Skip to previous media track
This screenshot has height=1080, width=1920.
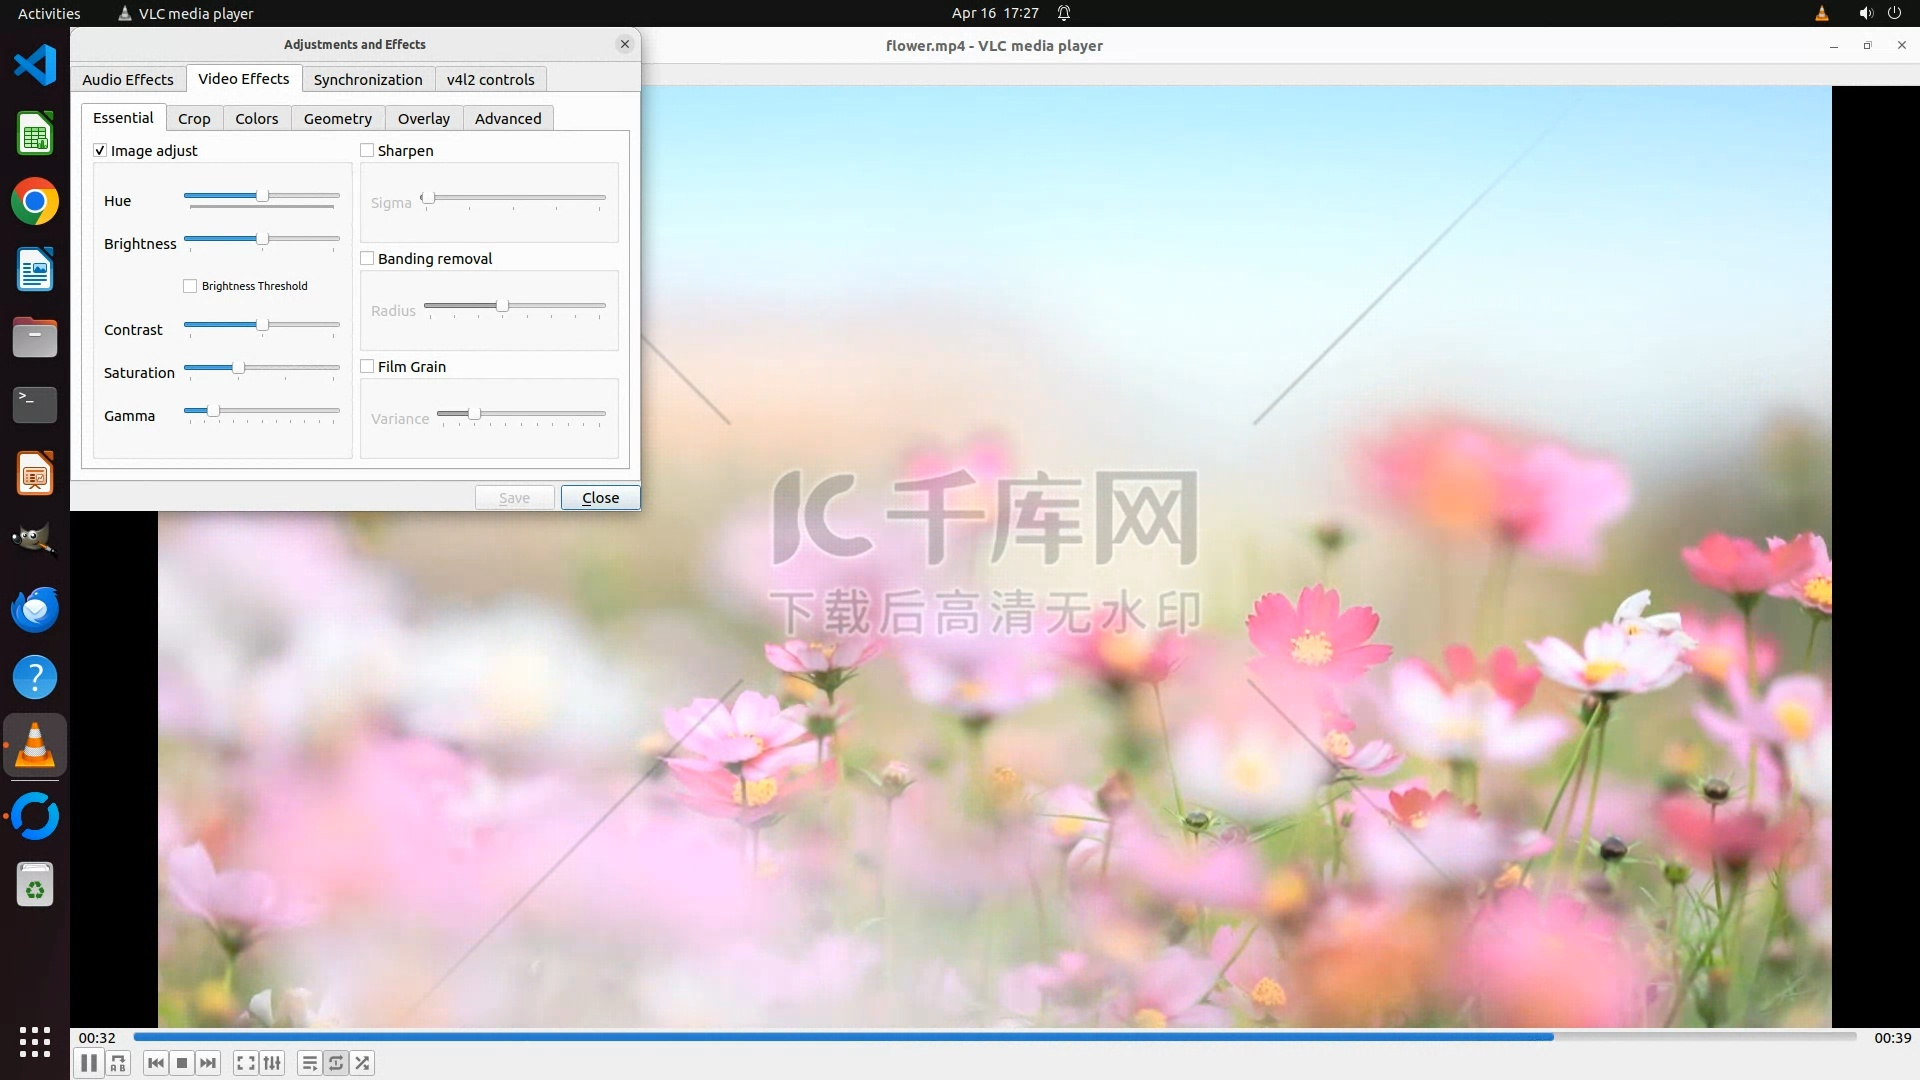click(x=155, y=1063)
